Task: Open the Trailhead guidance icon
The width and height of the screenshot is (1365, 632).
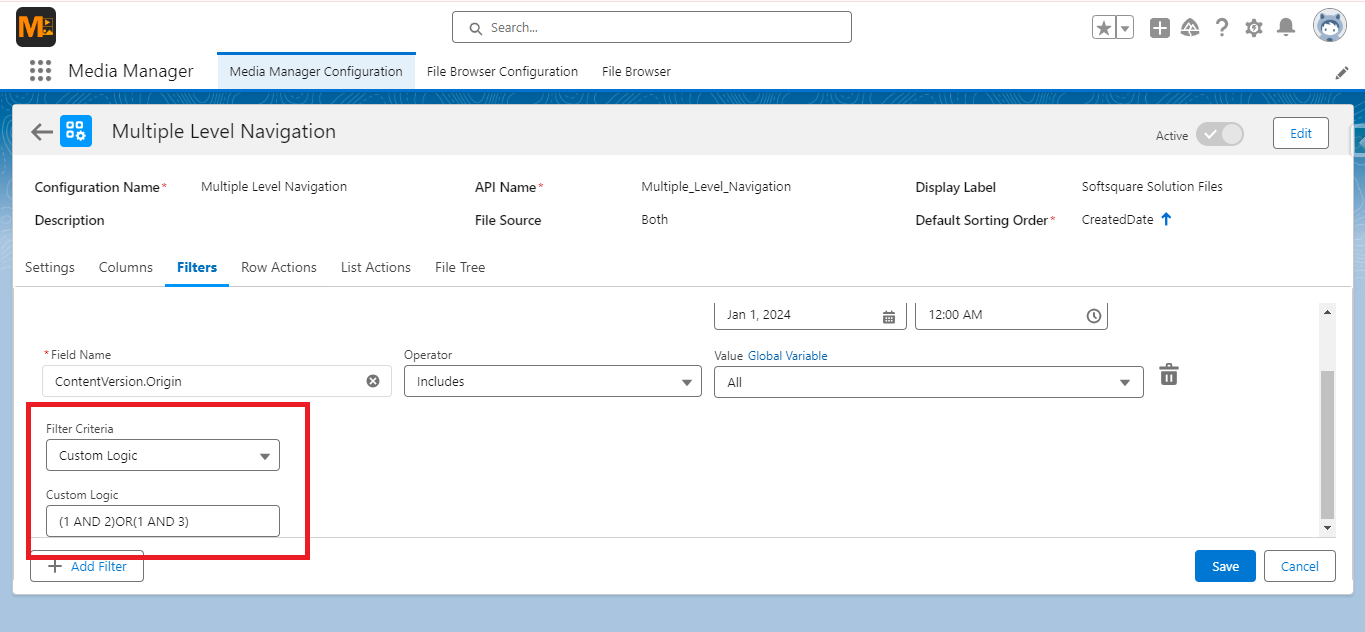Action: [x=1190, y=28]
